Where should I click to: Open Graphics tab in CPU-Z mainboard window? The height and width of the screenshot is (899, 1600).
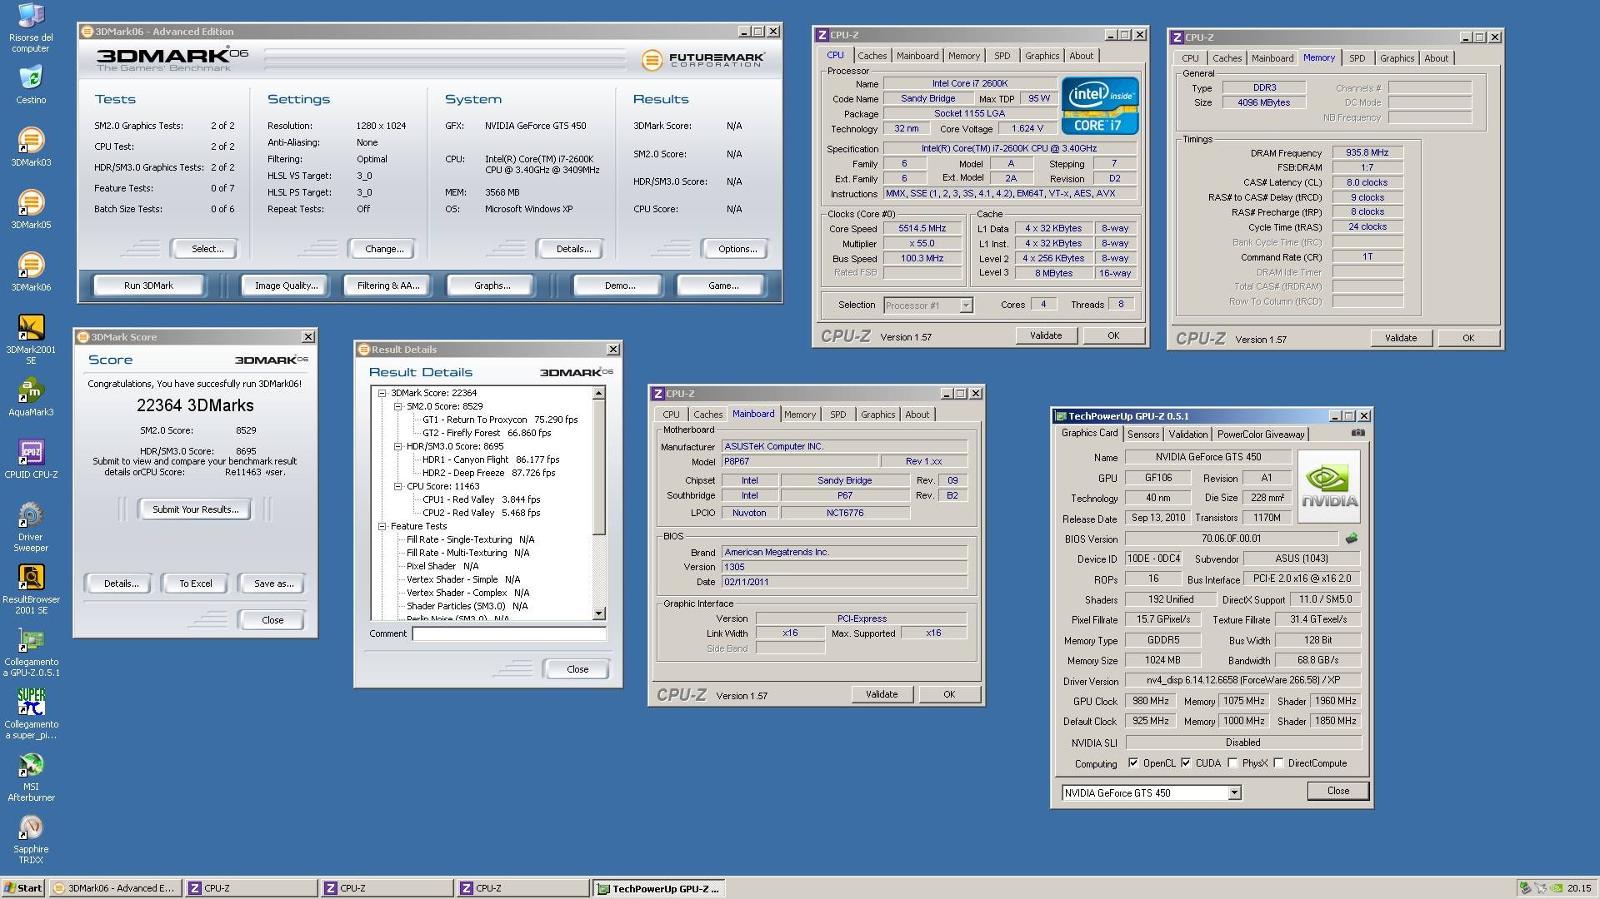click(x=877, y=415)
